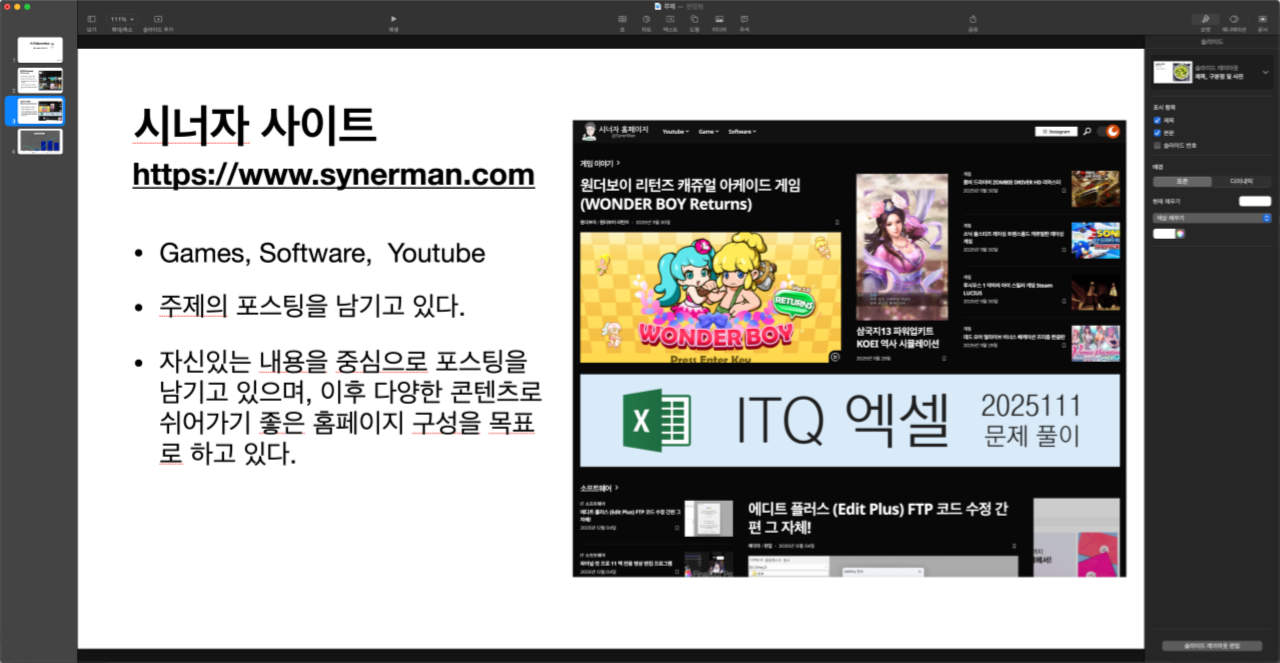The image size is (1280, 663).
Task: Uncheck the Title (제목) checkbox
Action: [x=1157, y=119]
